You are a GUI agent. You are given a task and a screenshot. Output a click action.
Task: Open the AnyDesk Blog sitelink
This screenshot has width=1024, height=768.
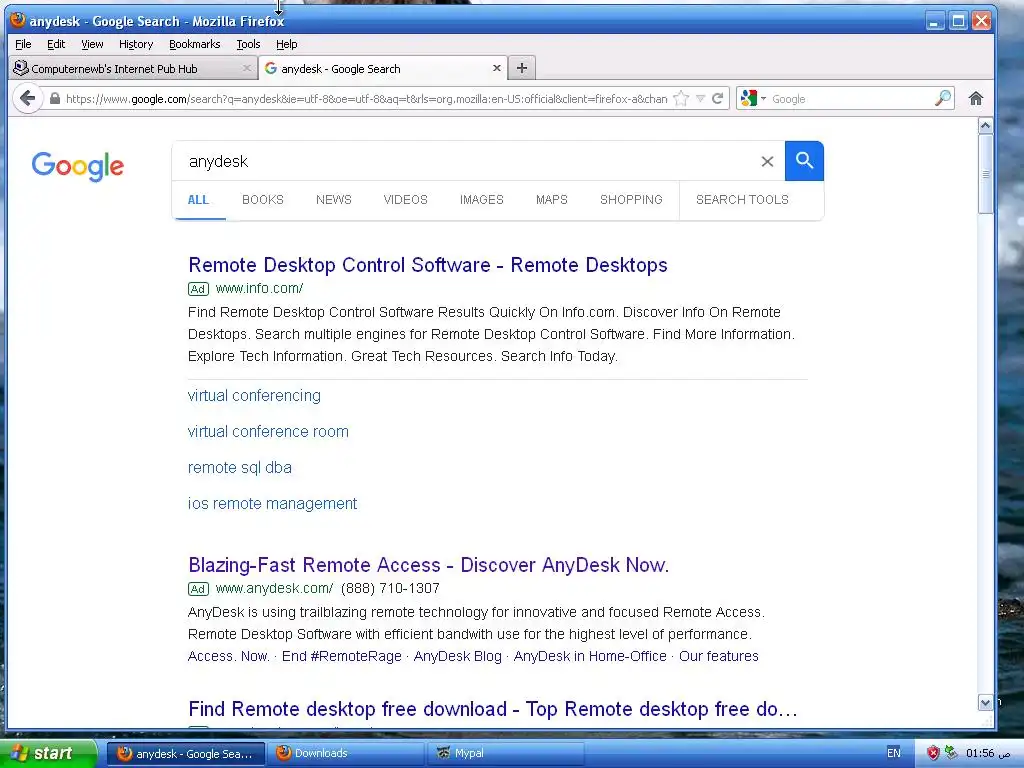[458, 656]
